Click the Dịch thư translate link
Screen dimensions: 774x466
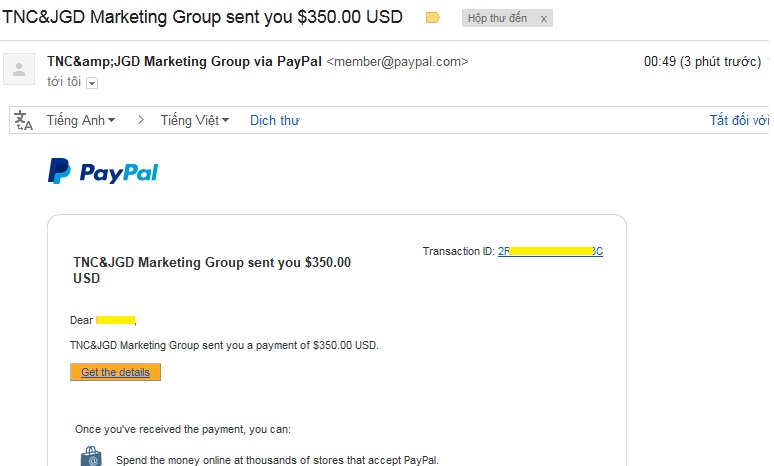[x=275, y=120]
